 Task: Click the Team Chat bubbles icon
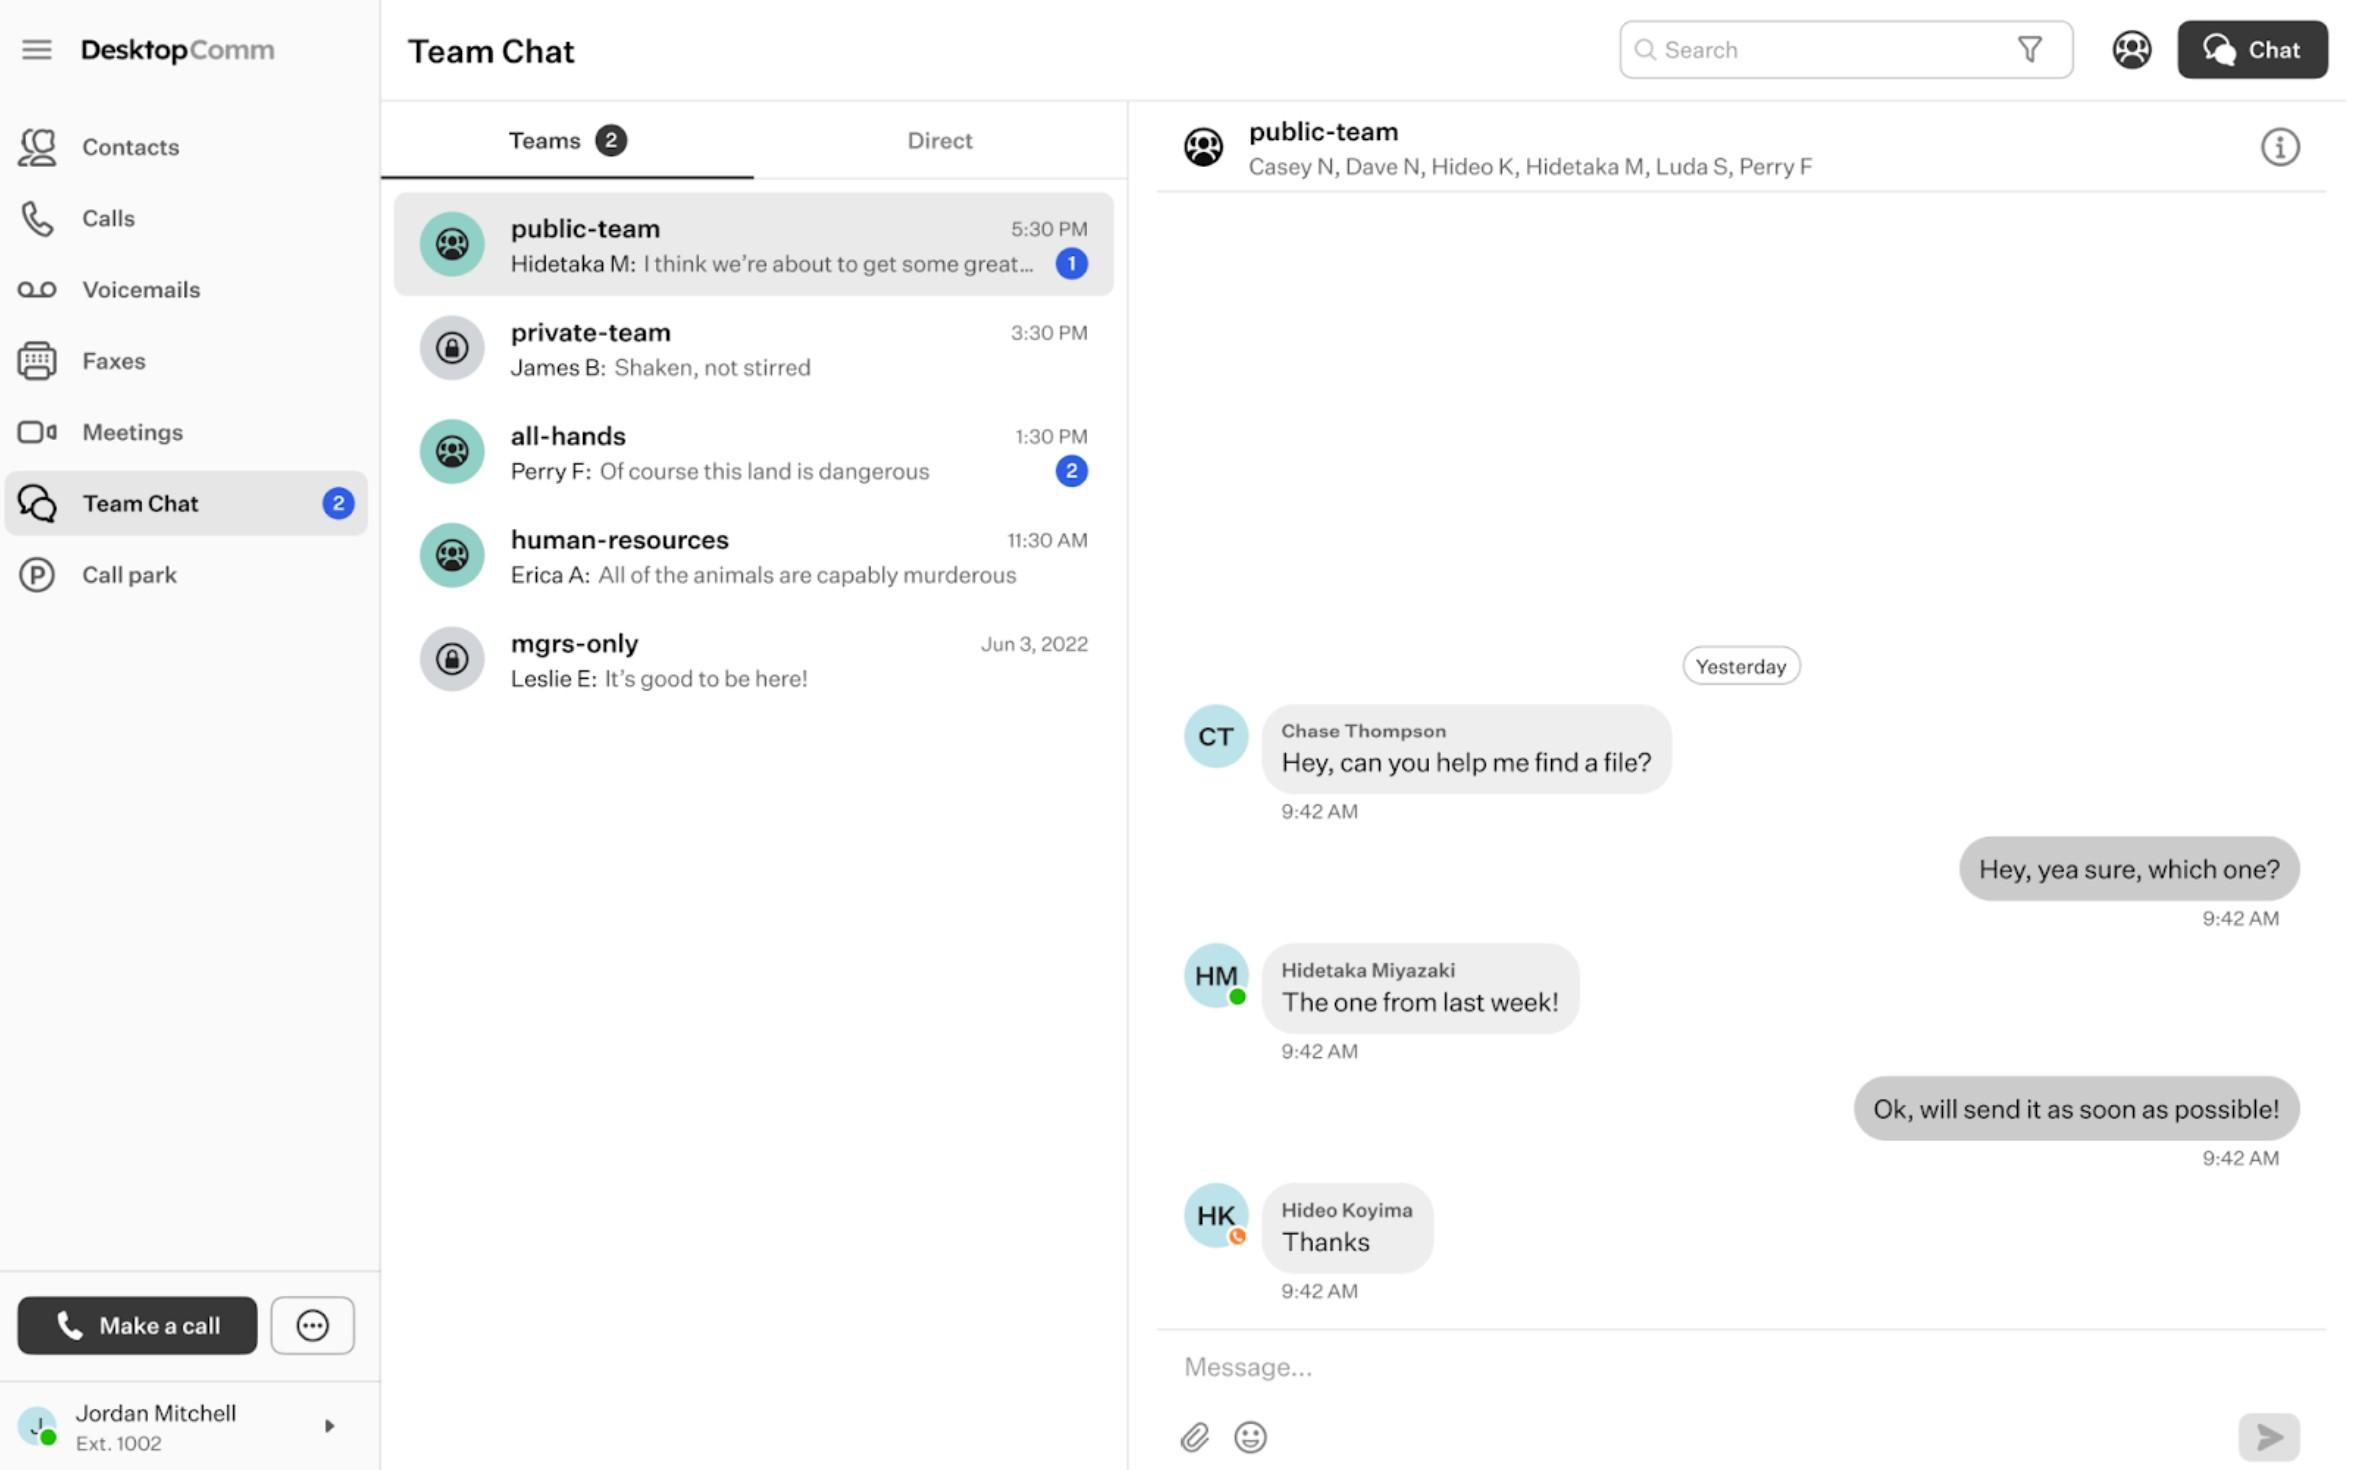pyautogui.click(x=37, y=503)
